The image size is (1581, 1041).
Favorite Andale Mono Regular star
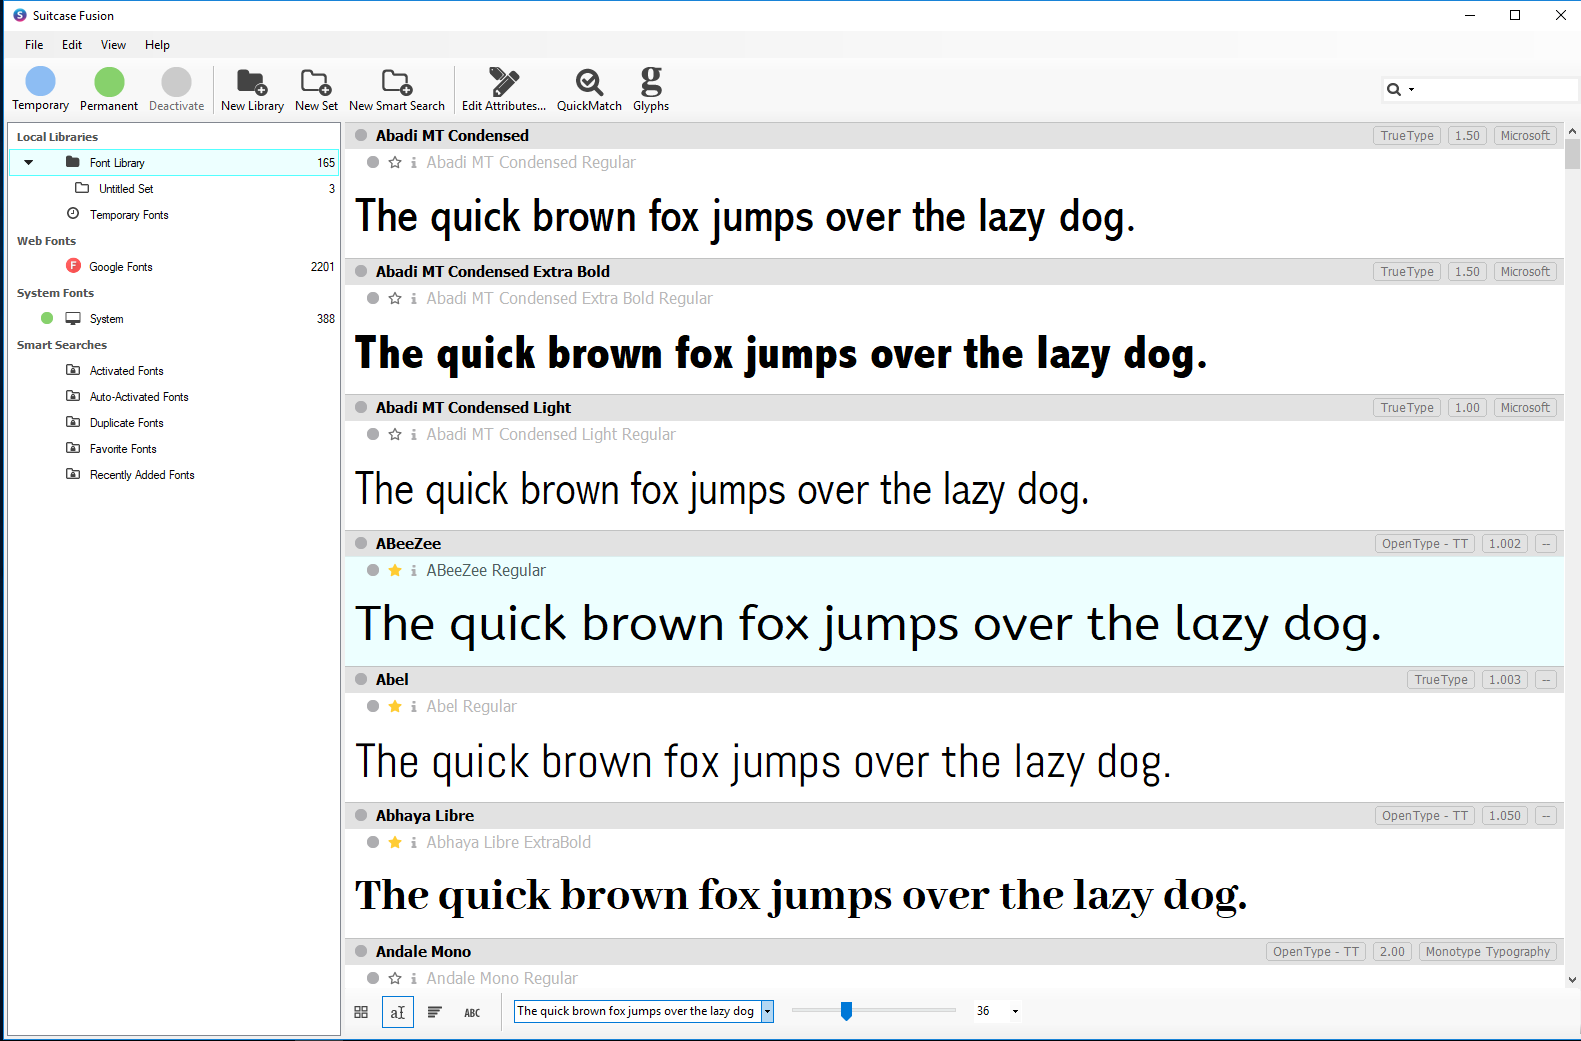pyautogui.click(x=395, y=978)
